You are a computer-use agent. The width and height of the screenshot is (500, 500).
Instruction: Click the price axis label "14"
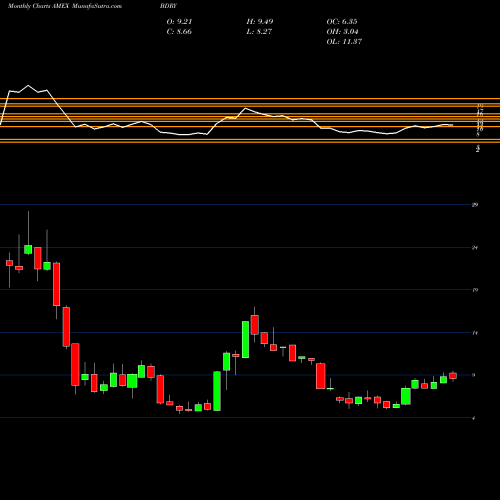pos(475,333)
